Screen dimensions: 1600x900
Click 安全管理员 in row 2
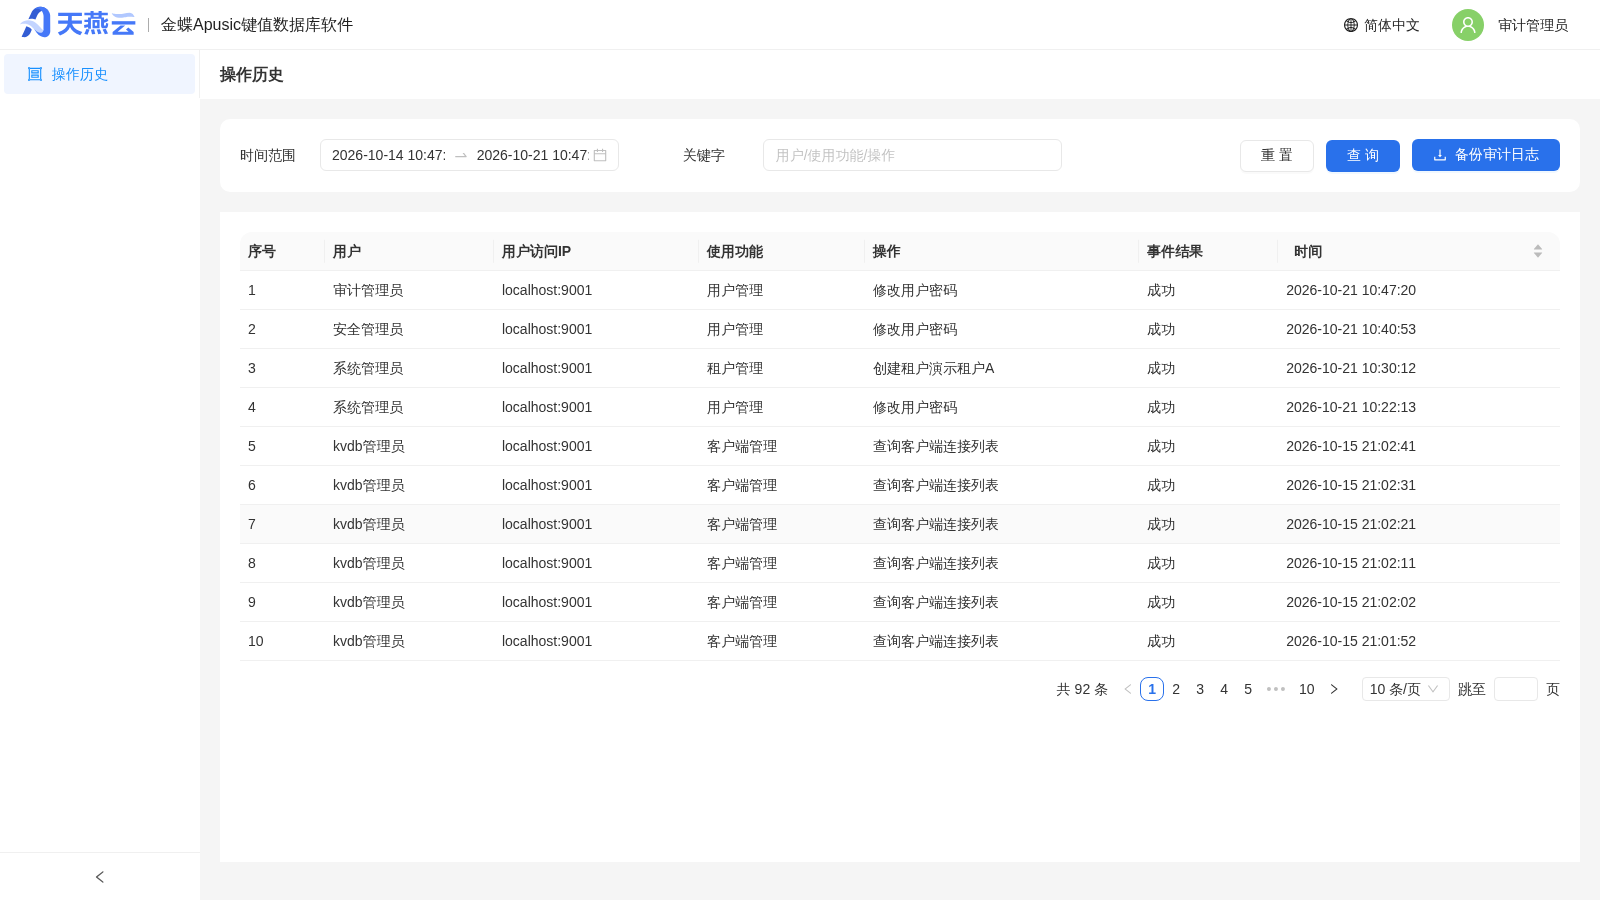(x=368, y=329)
